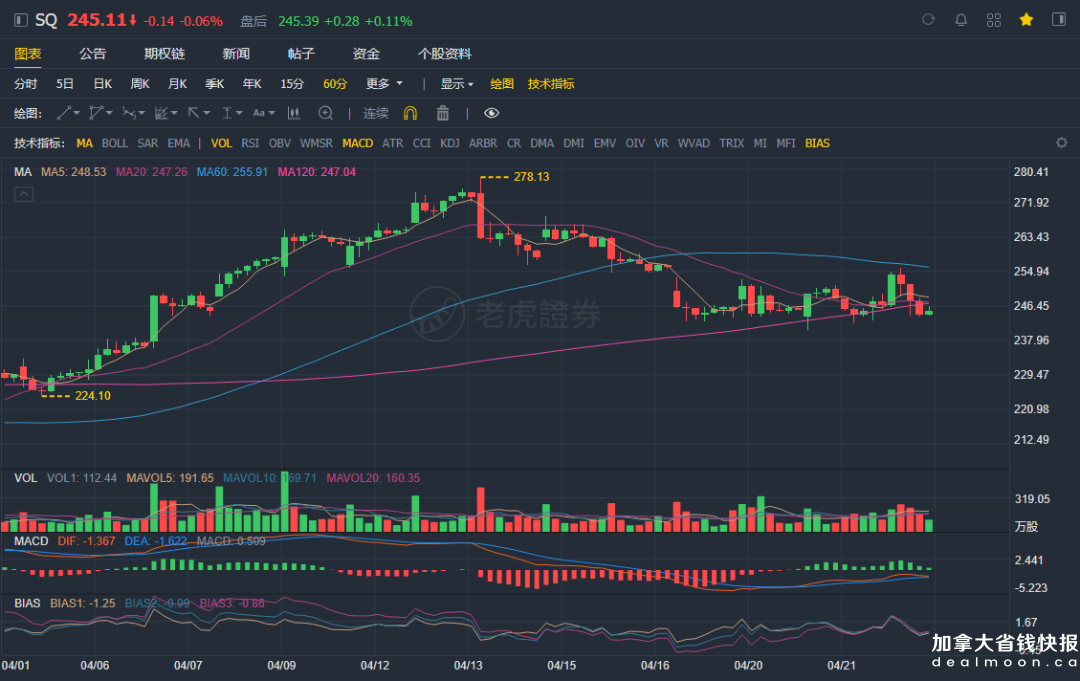
Task: Toggle drawing visibility with the eye icon
Action: [491, 113]
